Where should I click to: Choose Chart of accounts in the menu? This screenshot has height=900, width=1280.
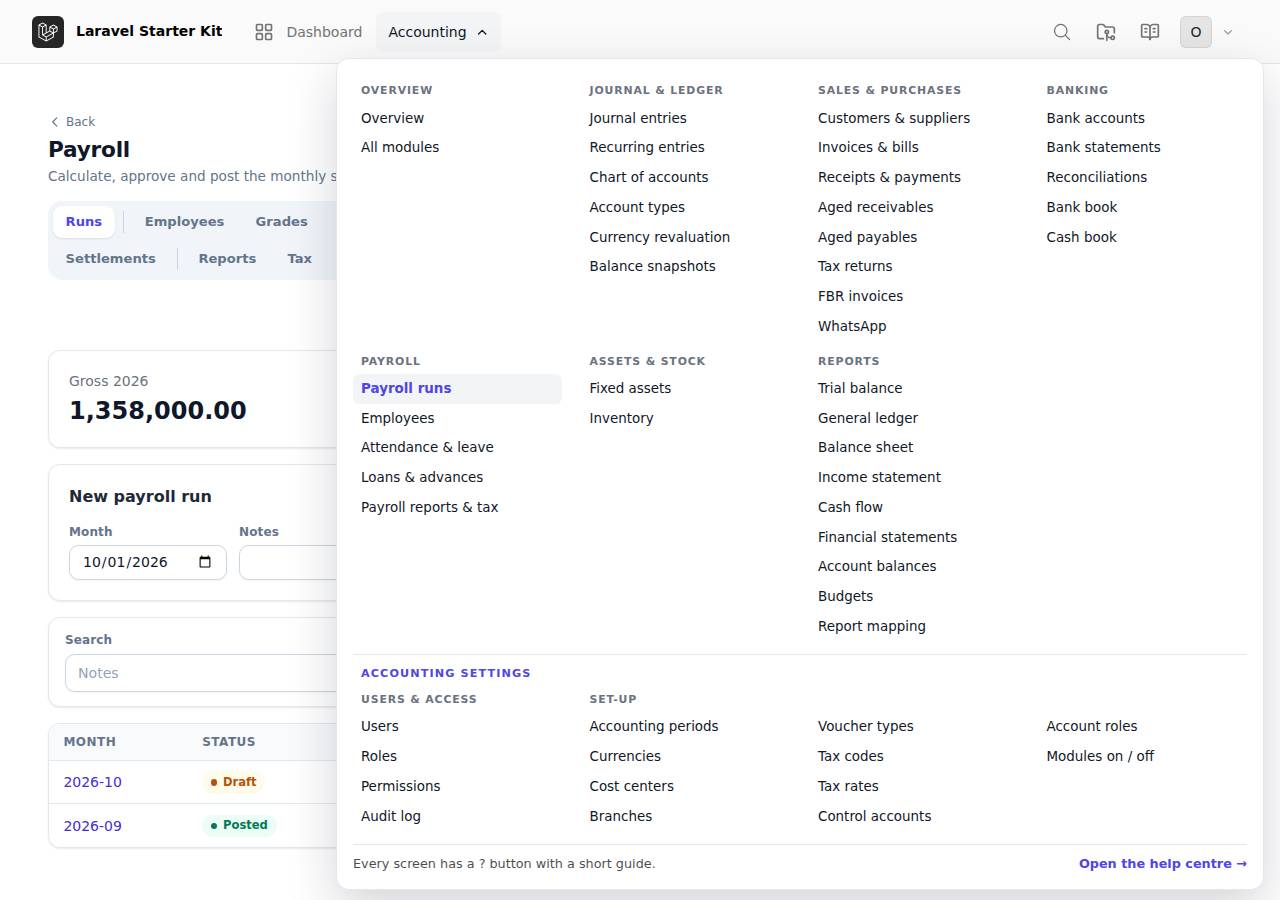click(649, 177)
